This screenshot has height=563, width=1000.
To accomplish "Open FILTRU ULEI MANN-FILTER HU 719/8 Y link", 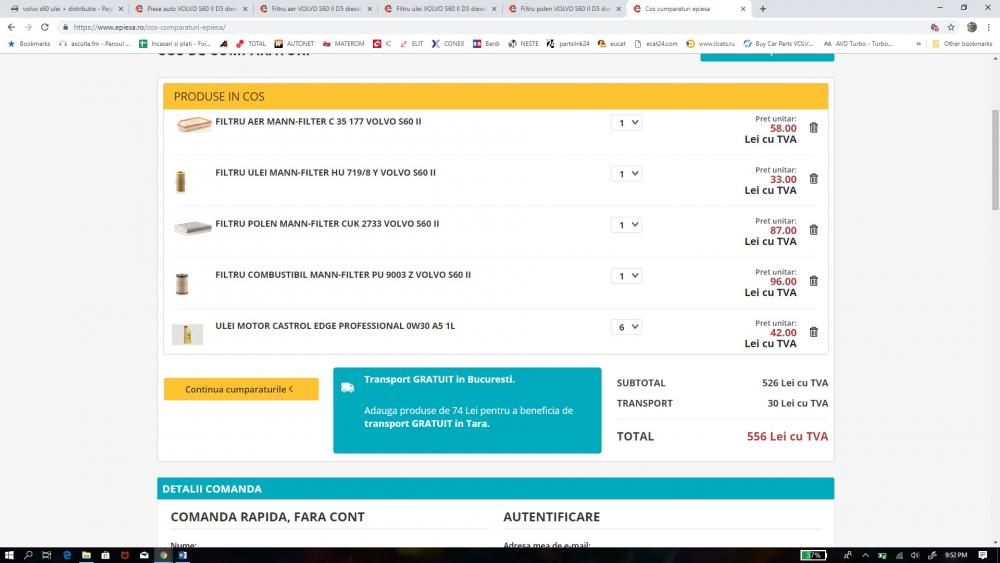I will tap(325, 172).
